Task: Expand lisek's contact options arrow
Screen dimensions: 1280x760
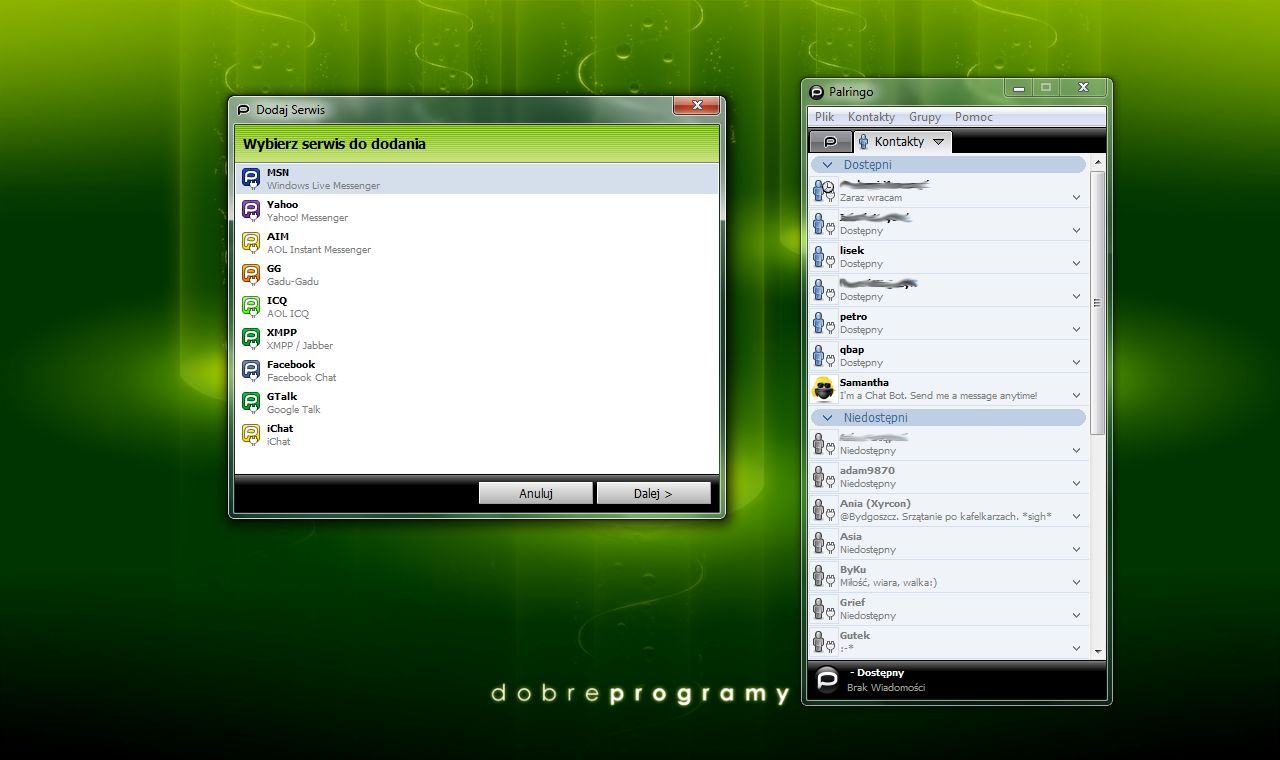Action: click(x=1076, y=264)
